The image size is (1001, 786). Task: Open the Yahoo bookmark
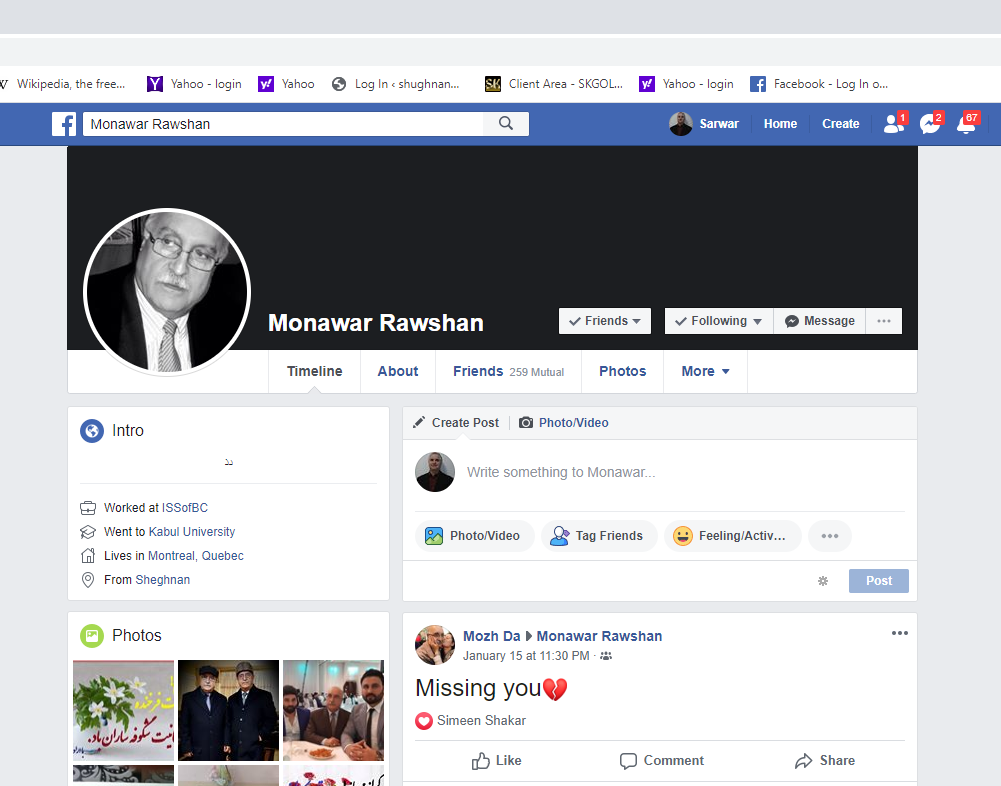287,84
